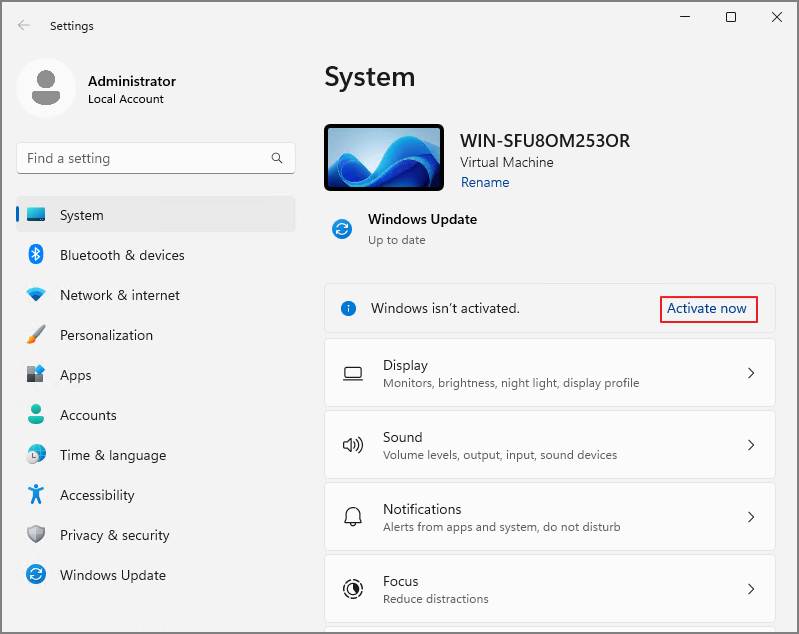Expand Sound settings chevron
Viewport: 799px width, 634px height.
pyautogui.click(x=751, y=445)
